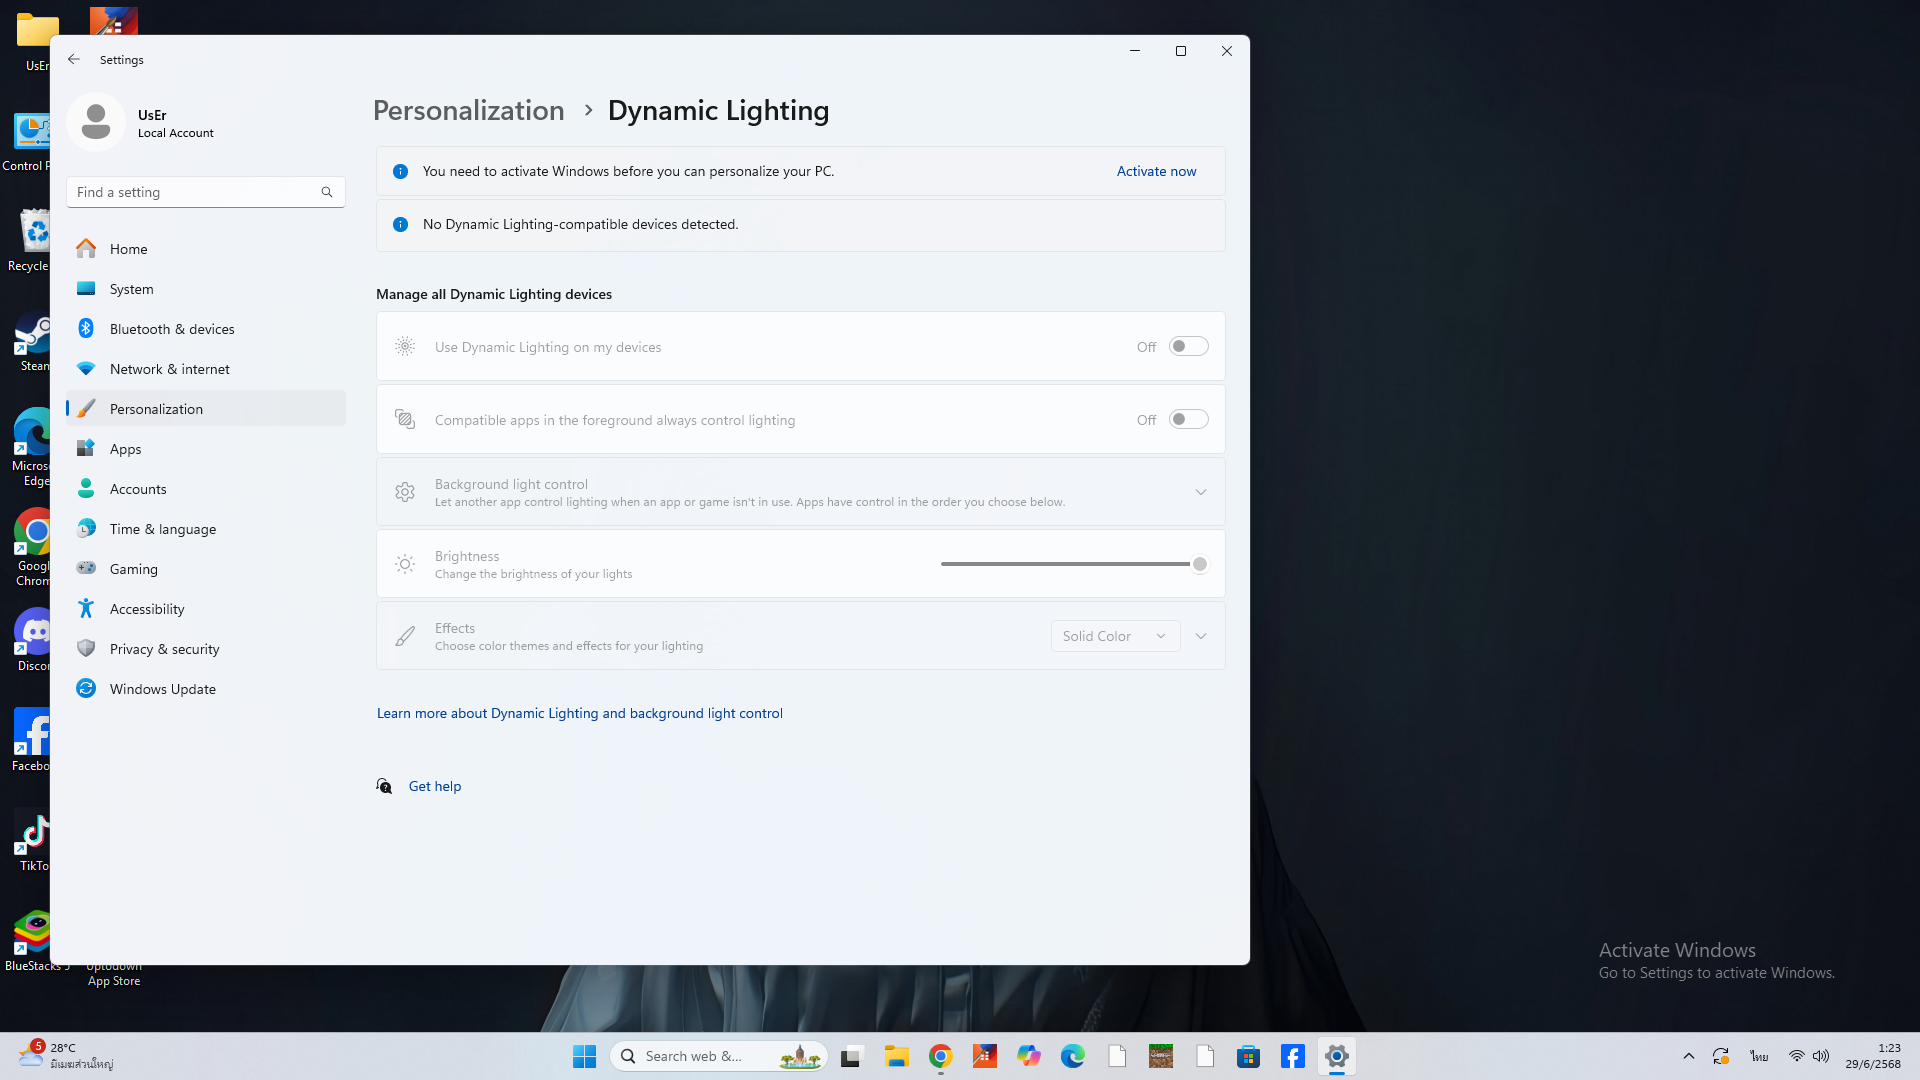Click the Find a setting search box
The image size is (1920, 1080).
[x=206, y=192]
